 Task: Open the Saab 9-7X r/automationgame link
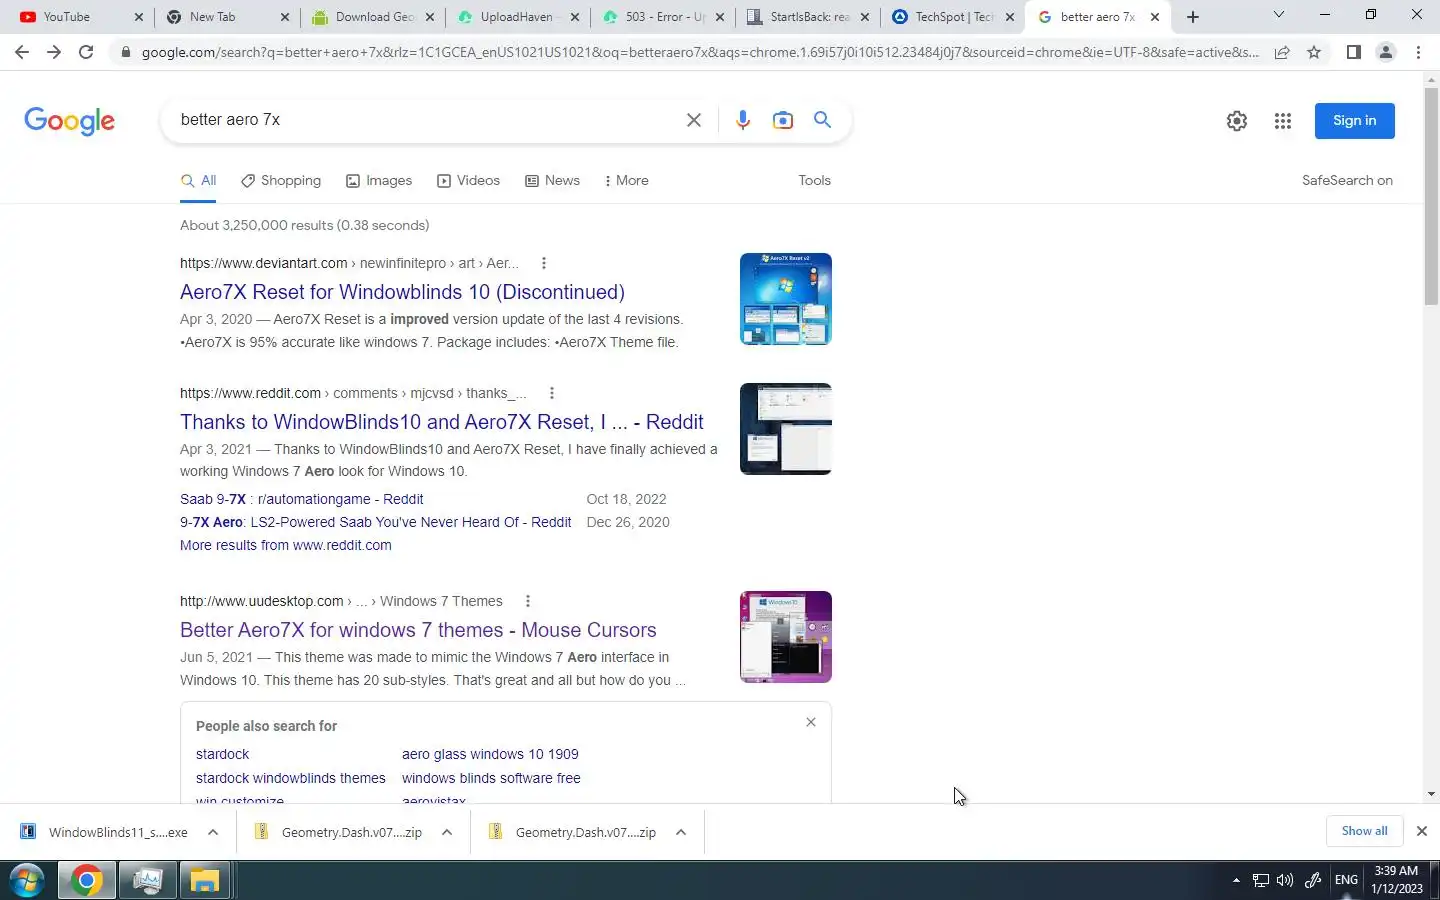301,499
